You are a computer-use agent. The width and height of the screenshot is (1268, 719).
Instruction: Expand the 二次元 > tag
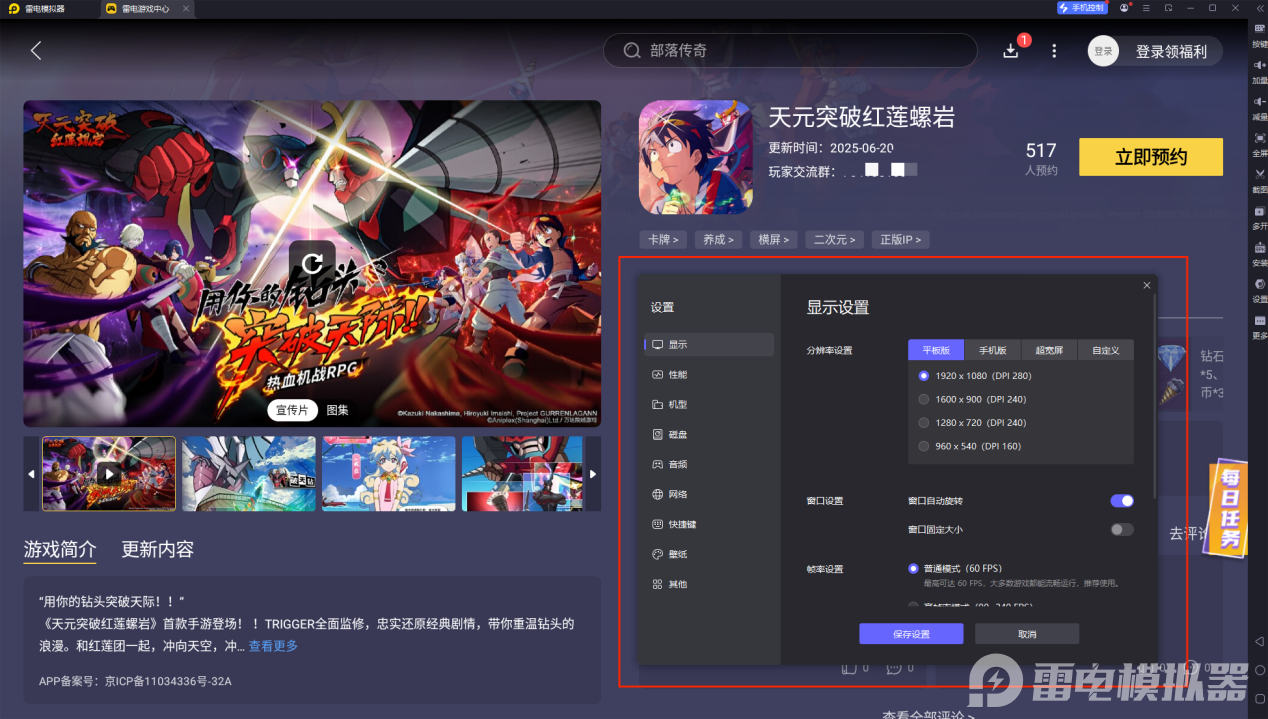835,240
